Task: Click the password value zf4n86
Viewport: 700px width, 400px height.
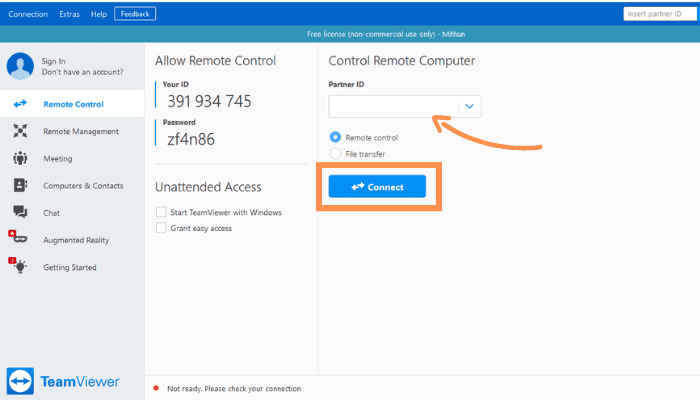Action: click(191, 139)
